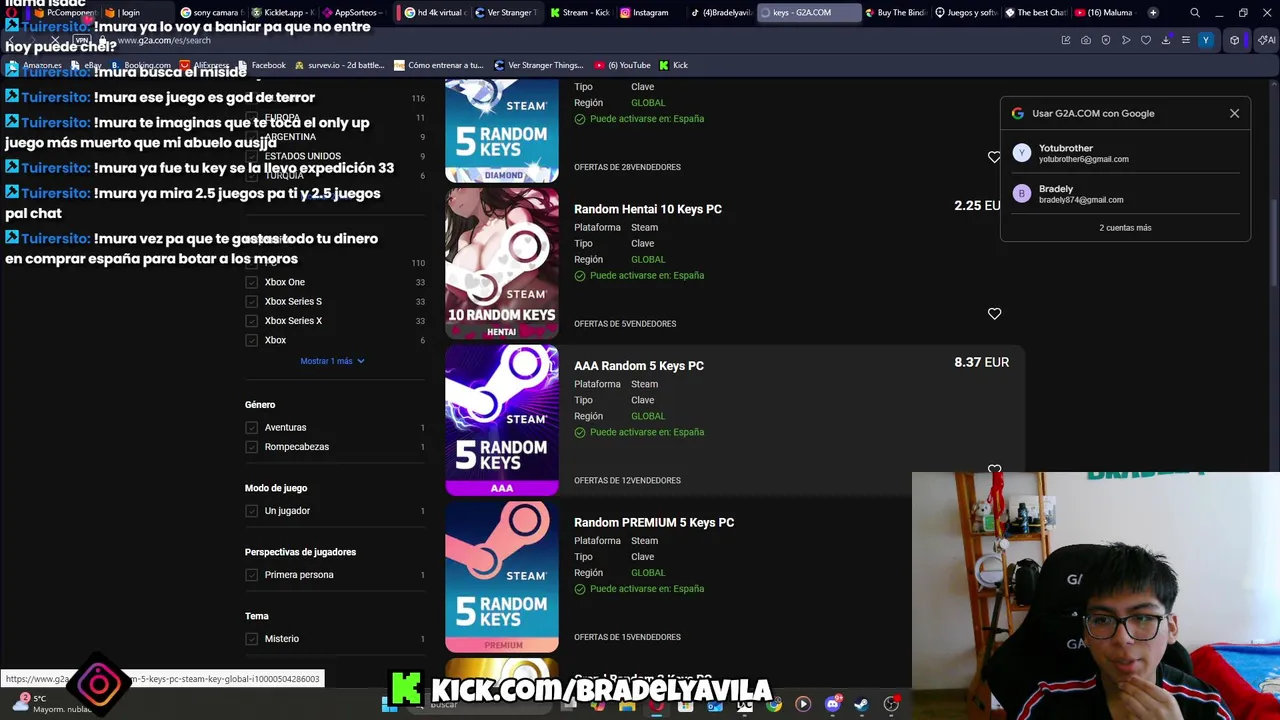Add Random Hentai 10 Keys to wishlist

click(994, 313)
